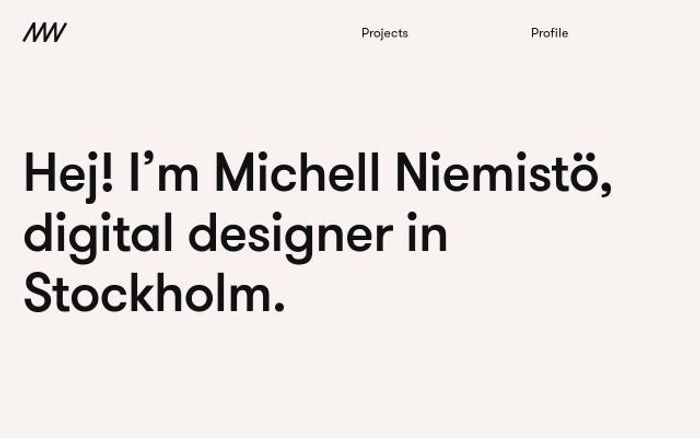700x438 pixels.
Task: Select the name "Michell" in heading
Action: 297,173
